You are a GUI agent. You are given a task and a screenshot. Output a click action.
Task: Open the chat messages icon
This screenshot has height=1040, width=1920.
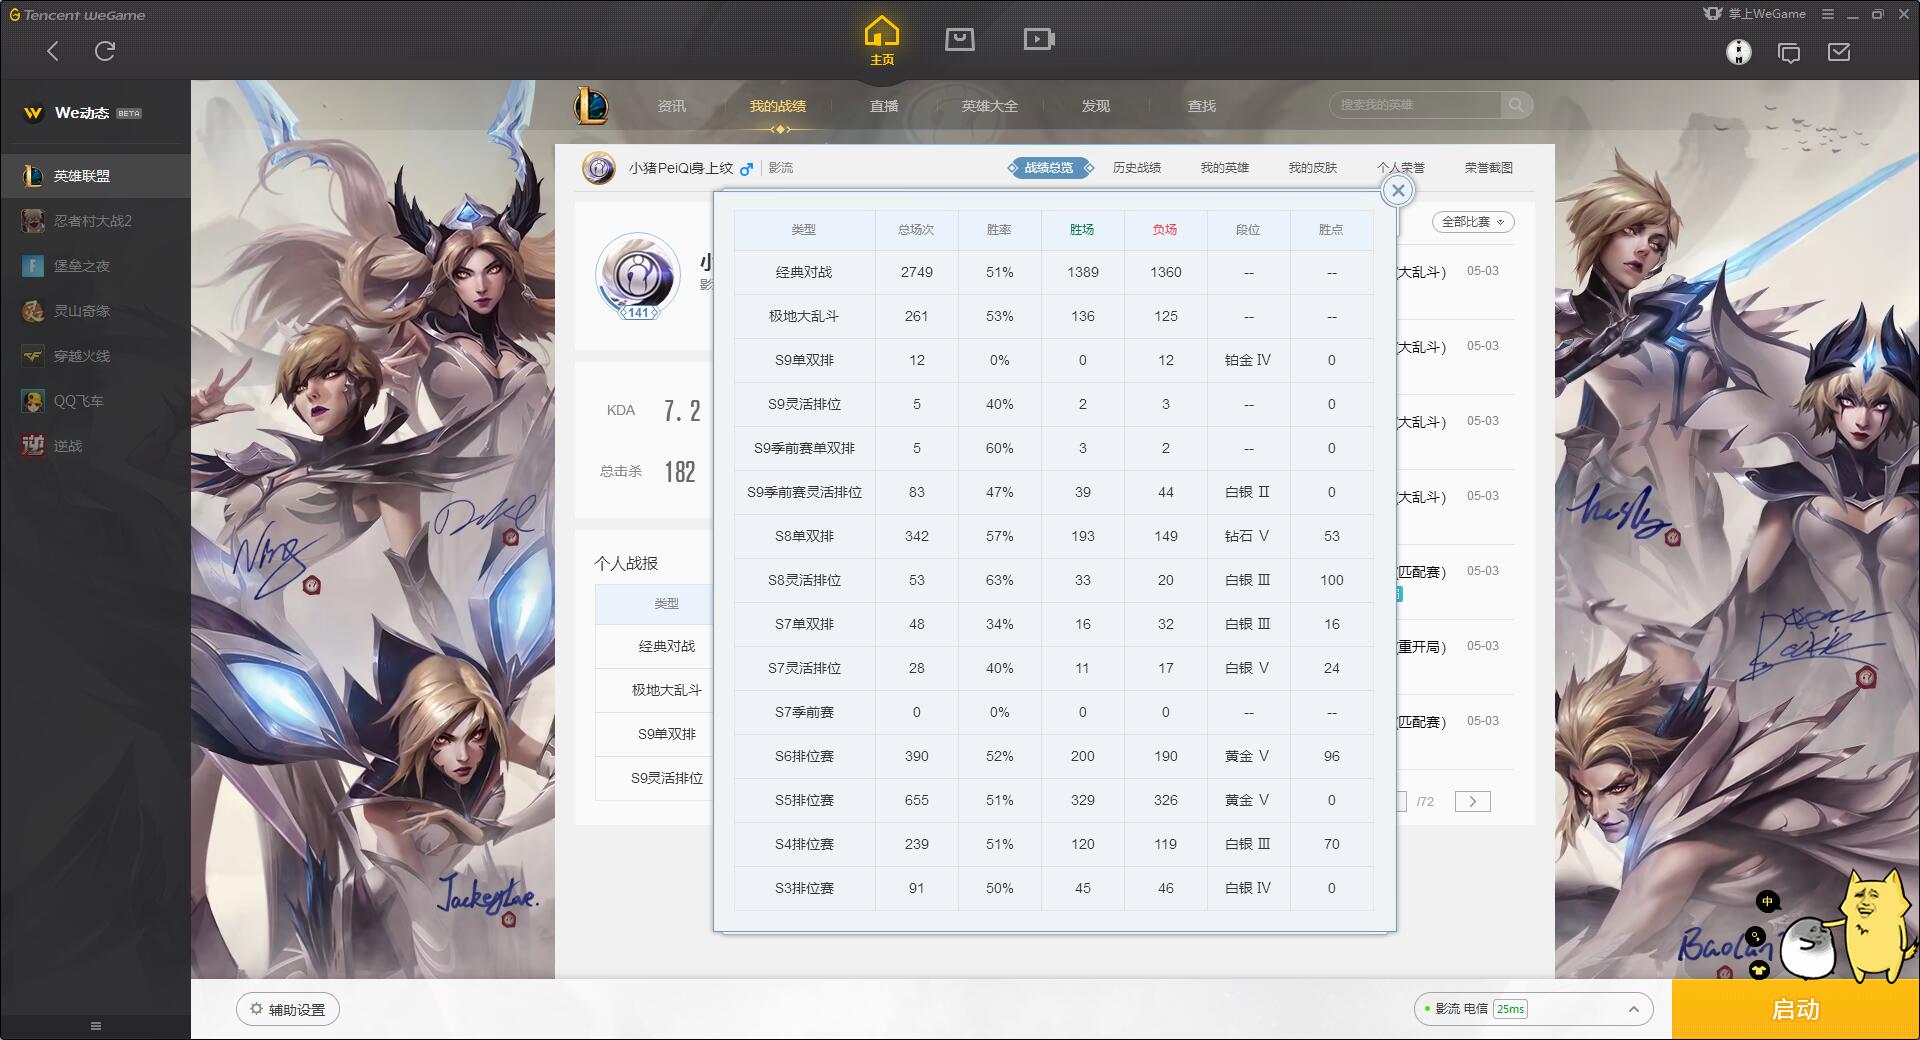pyautogui.click(x=1789, y=53)
